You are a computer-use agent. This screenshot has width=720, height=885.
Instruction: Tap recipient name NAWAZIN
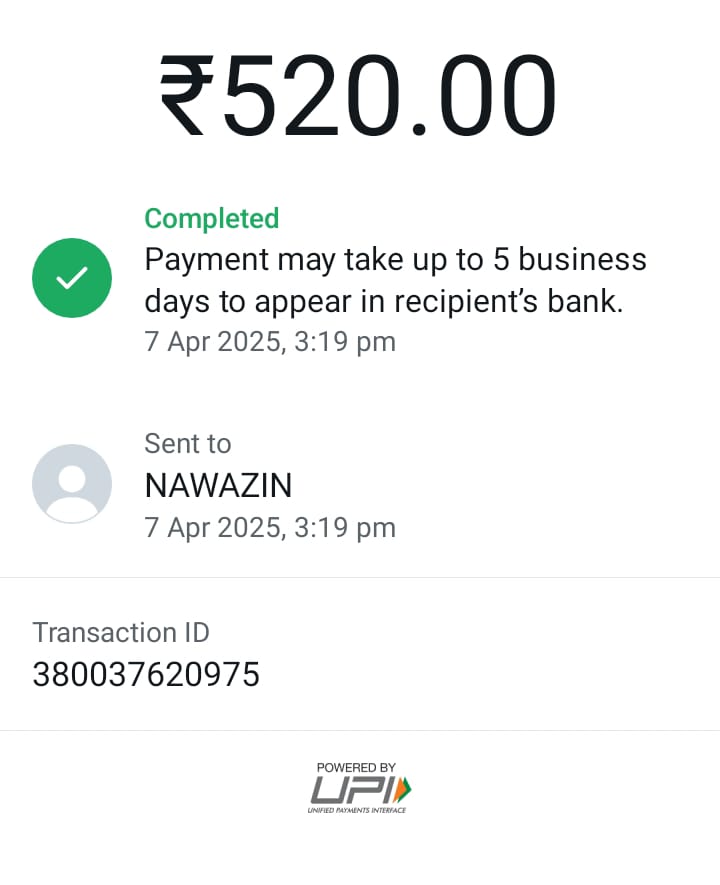218,486
